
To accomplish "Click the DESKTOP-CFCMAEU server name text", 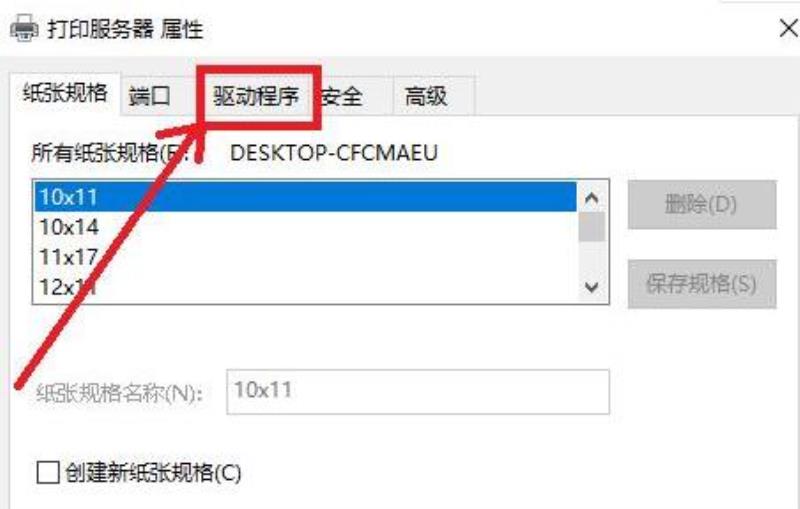I will point(334,153).
